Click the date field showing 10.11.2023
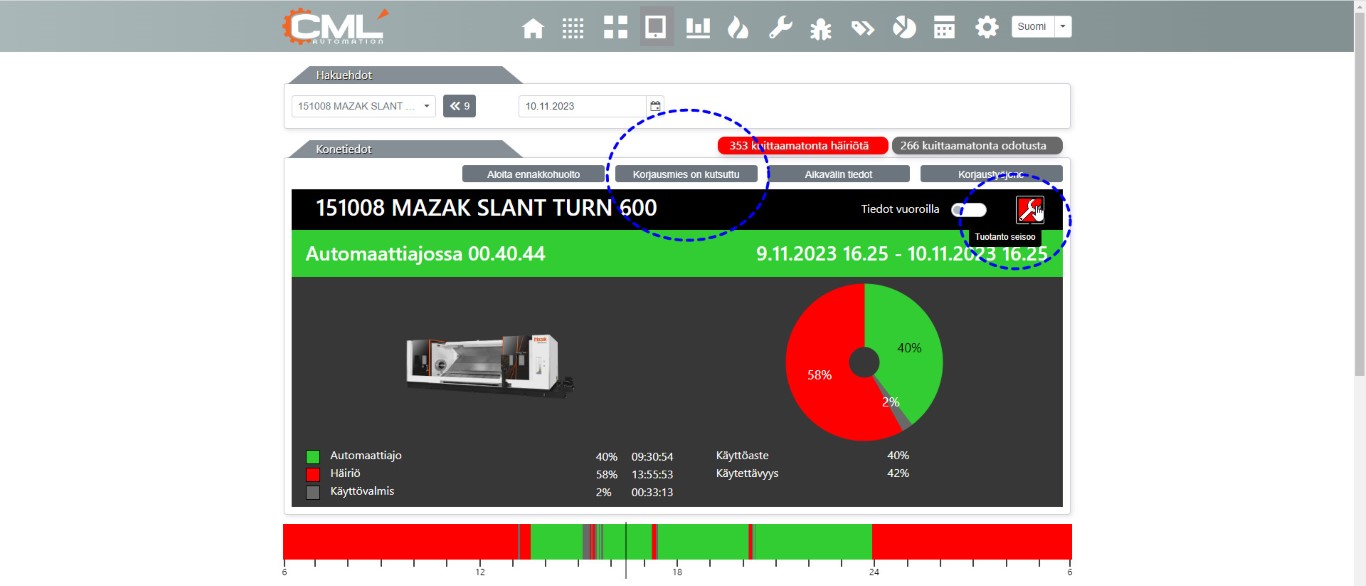Screen dimensions: 1366x586 [x=582, y=106]
